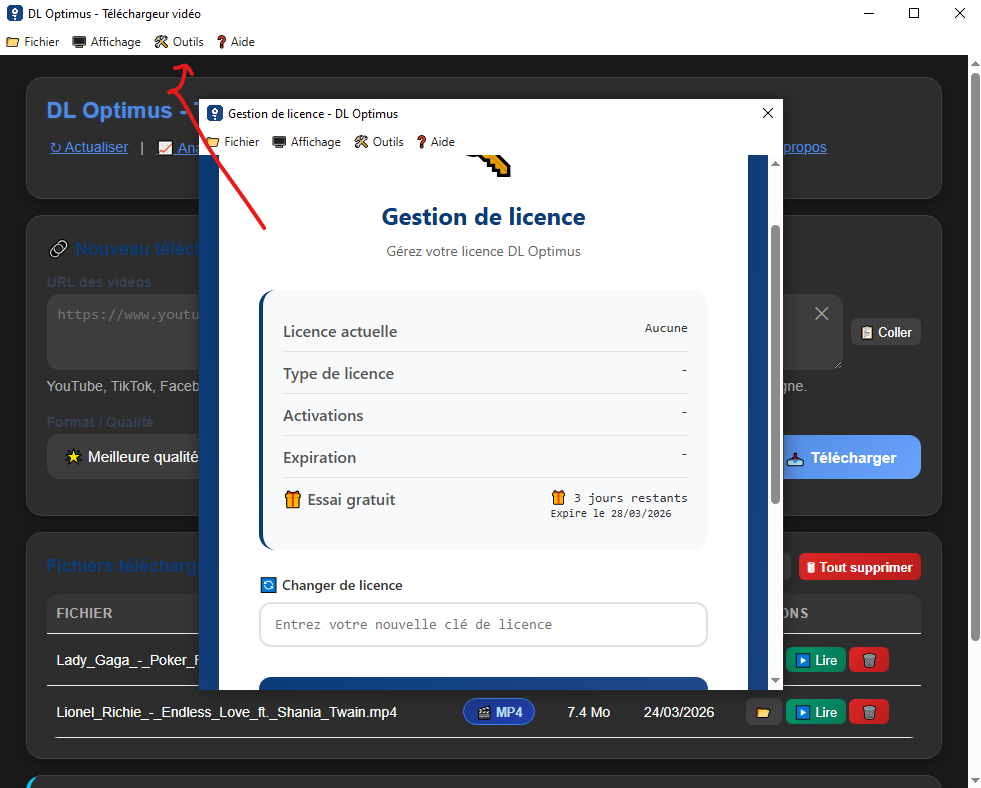This screenshot has width=981, height=788.
Task: Click Tout supprimer button
Action: (860, 567)
